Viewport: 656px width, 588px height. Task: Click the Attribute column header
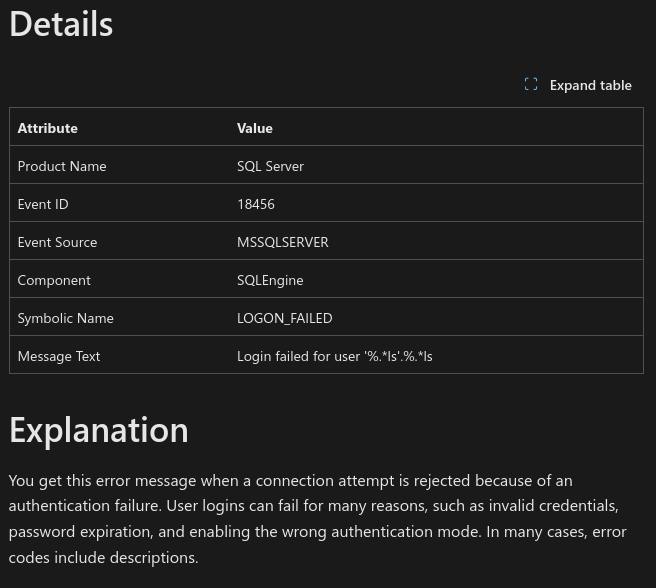[48, 128]
